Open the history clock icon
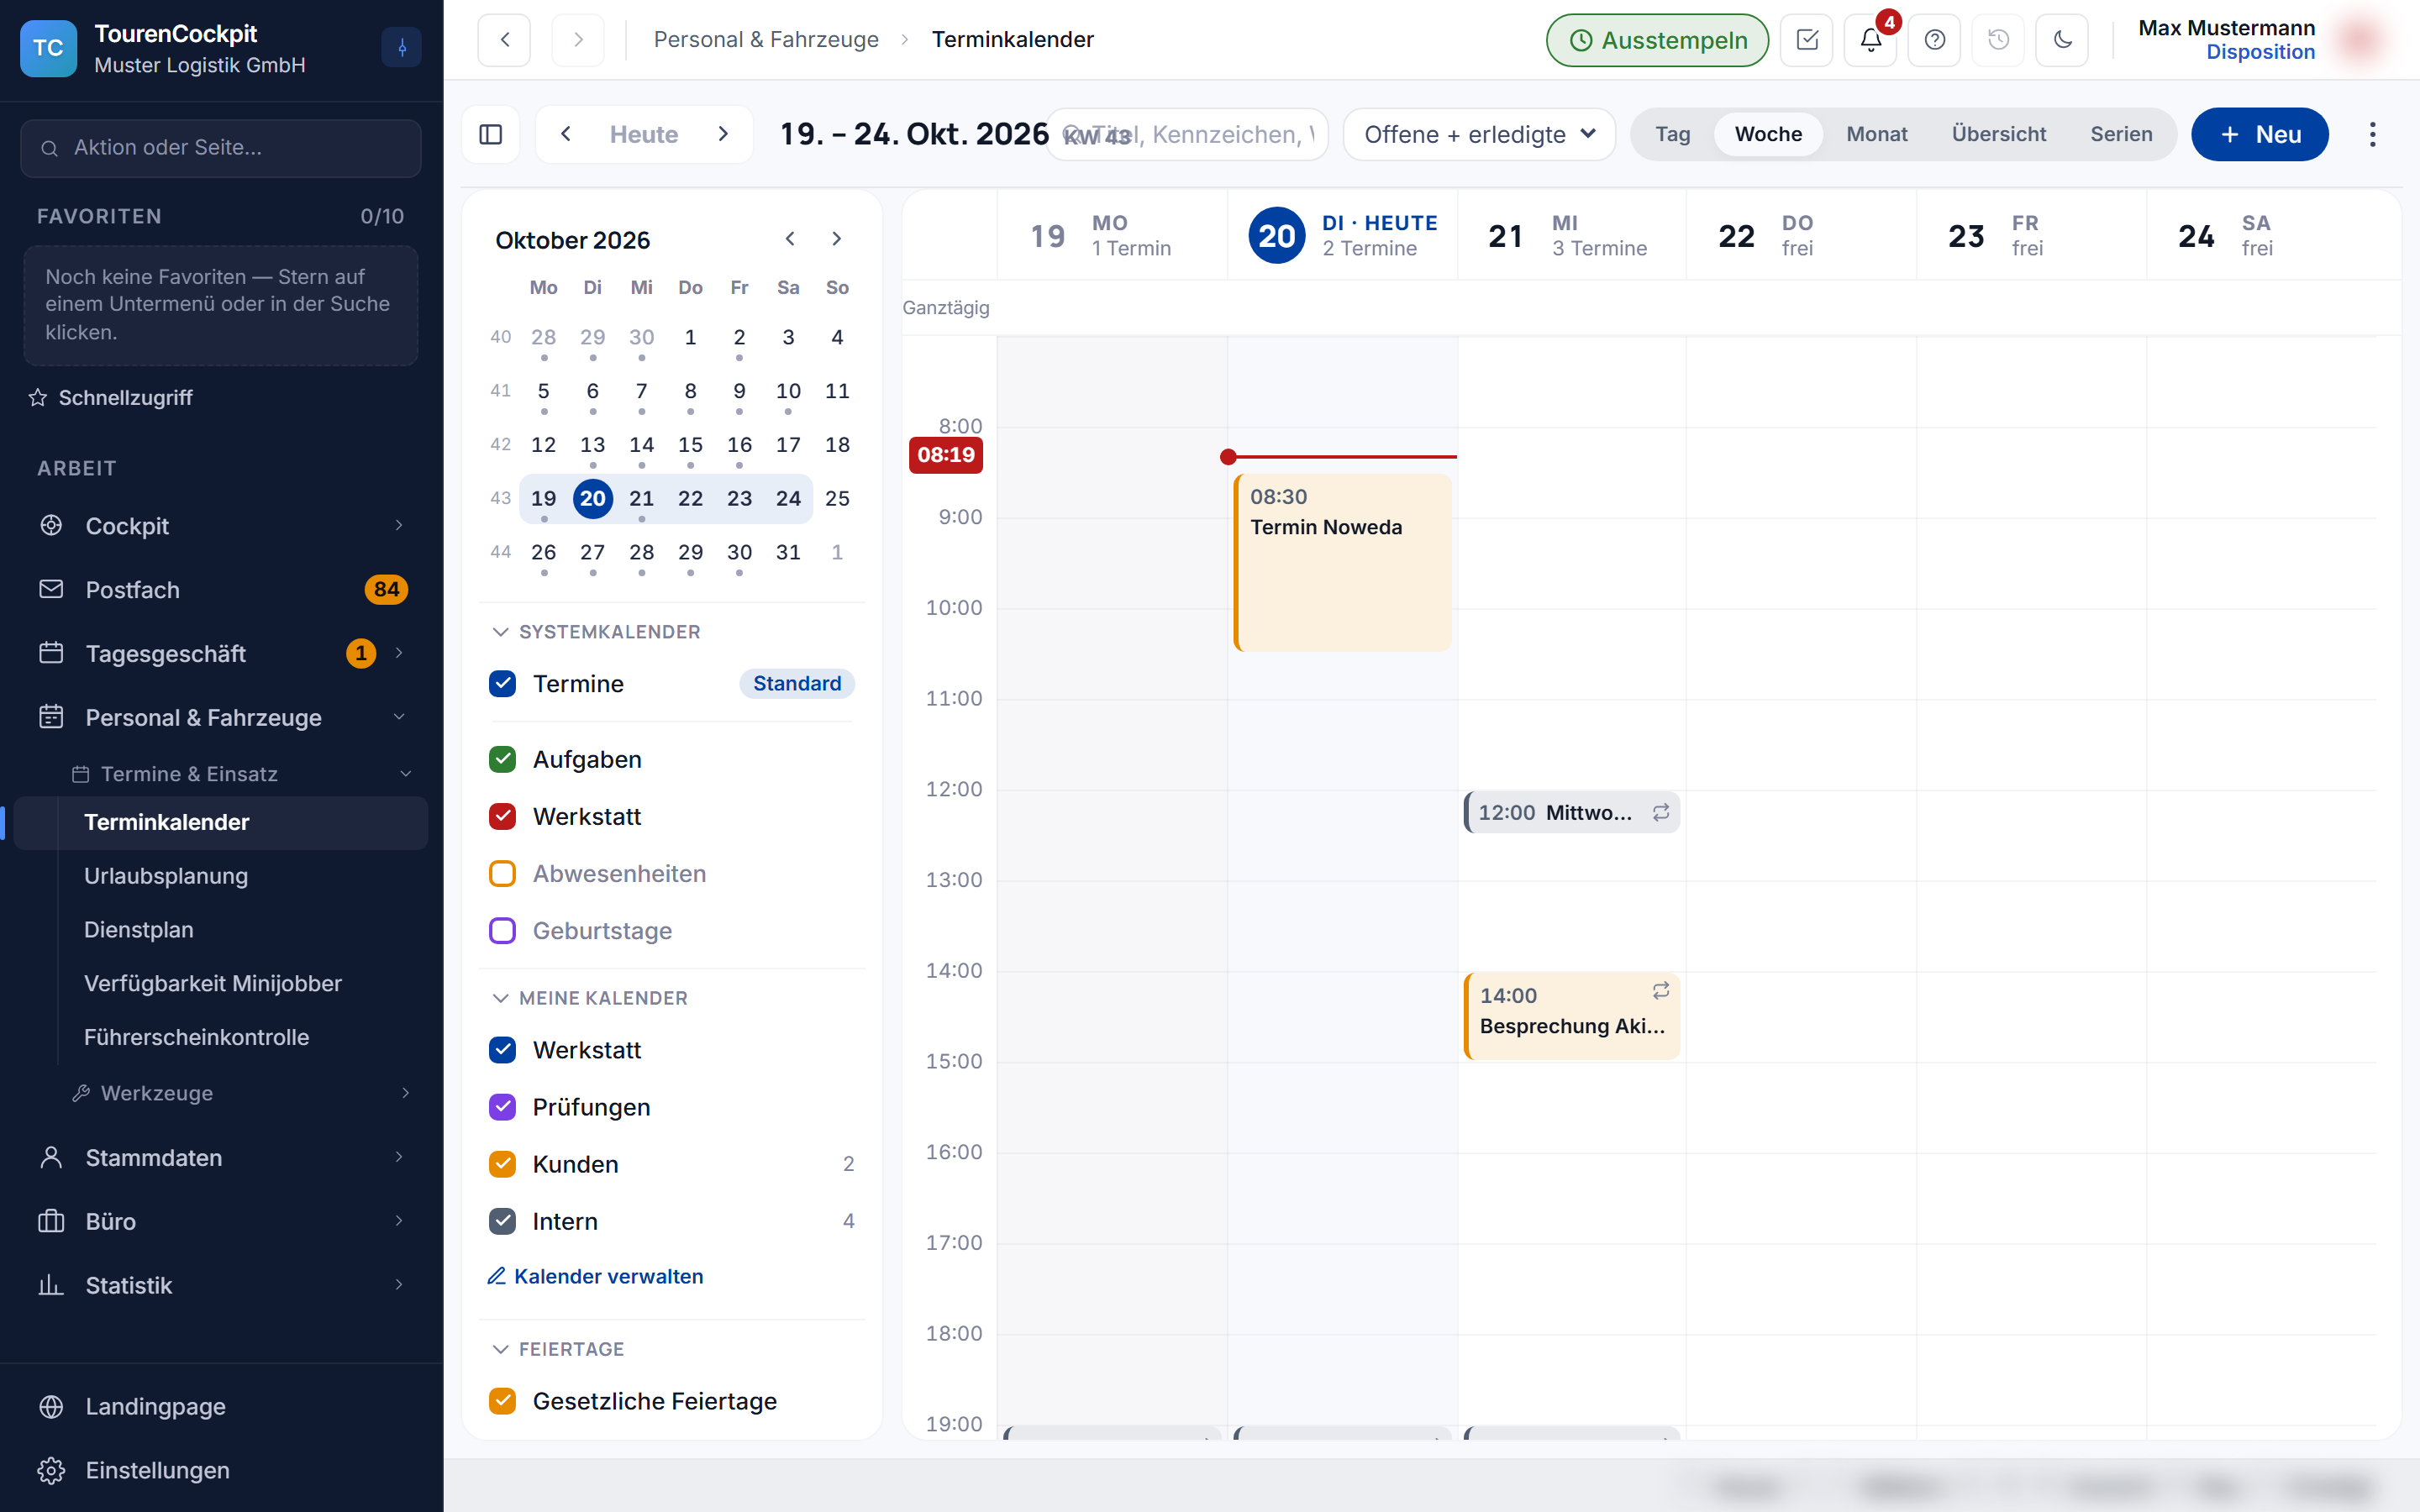Image resolution: width=2420 pixels, height=1512 pixels. pyautogui.click(x=1998, y=40)
